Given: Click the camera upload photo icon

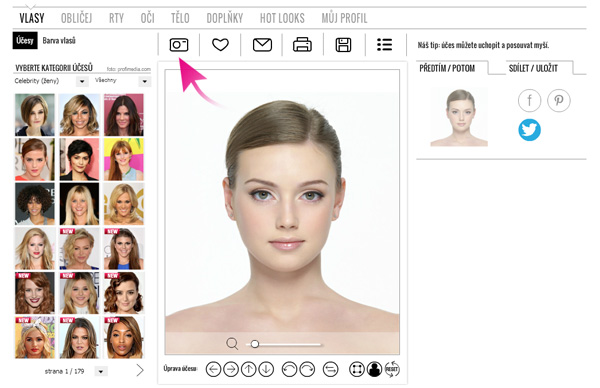Looking at the screenshot, I should 179,45.
